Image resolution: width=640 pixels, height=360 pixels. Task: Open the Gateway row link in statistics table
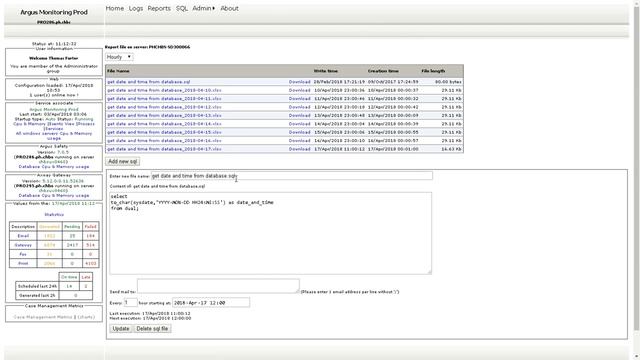pyautogui.click(x=23, y=245)
